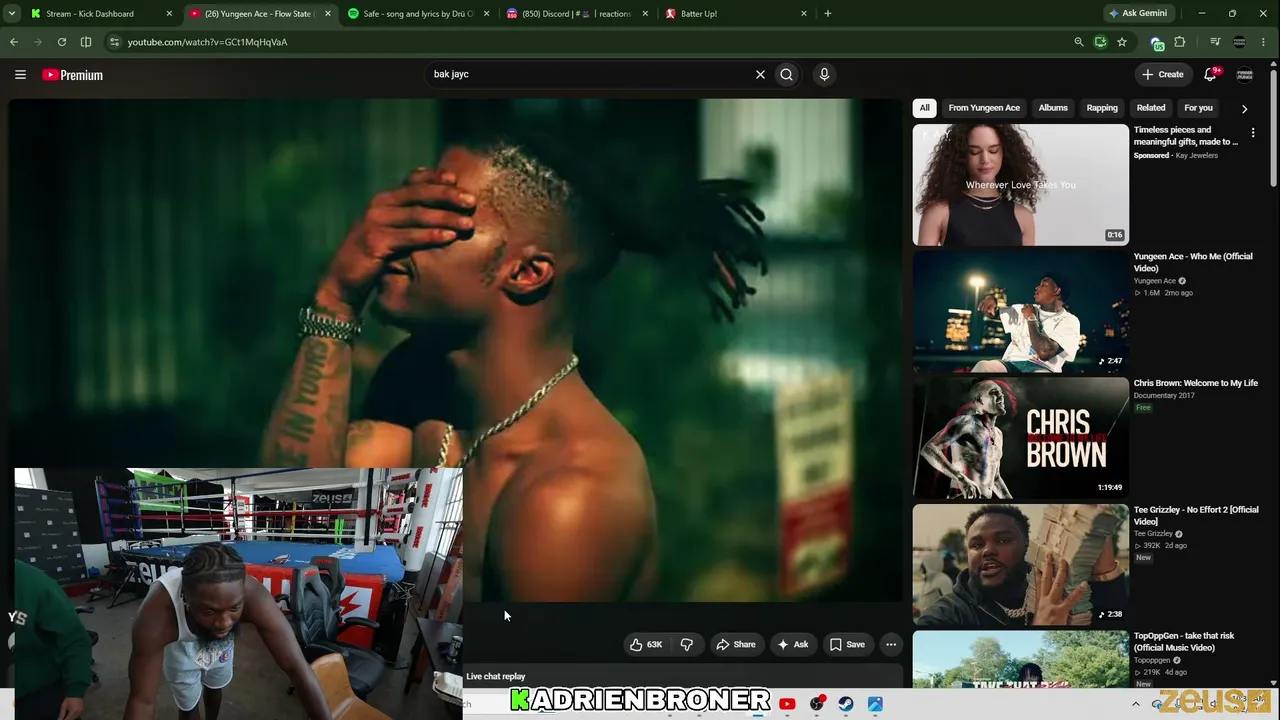Screen dimensions: 1280x720
Task: Open the Tee Grizzley video thumbnail
Action: pos(1020,565)
